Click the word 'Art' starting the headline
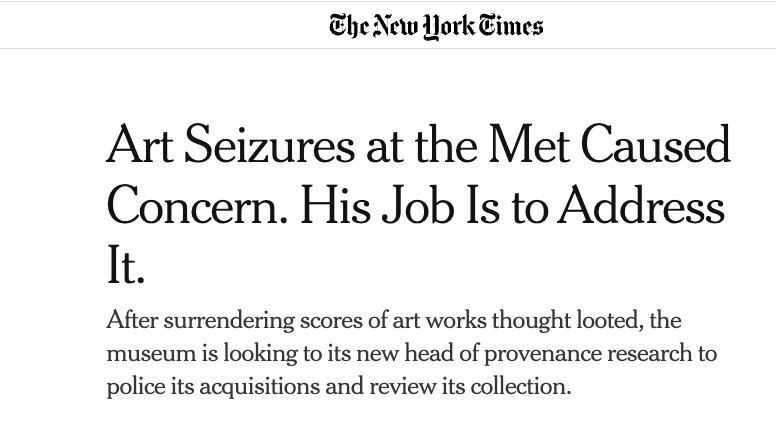This screenshot has height=425, width=776. coord(140,144)
